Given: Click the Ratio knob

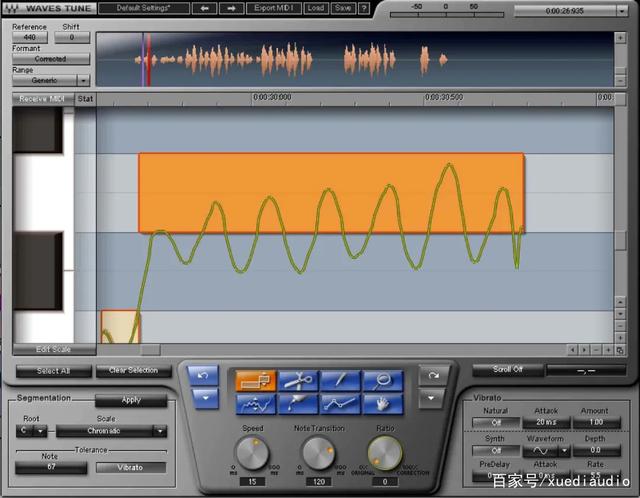Looking at the screenshot, I should 385,453.
